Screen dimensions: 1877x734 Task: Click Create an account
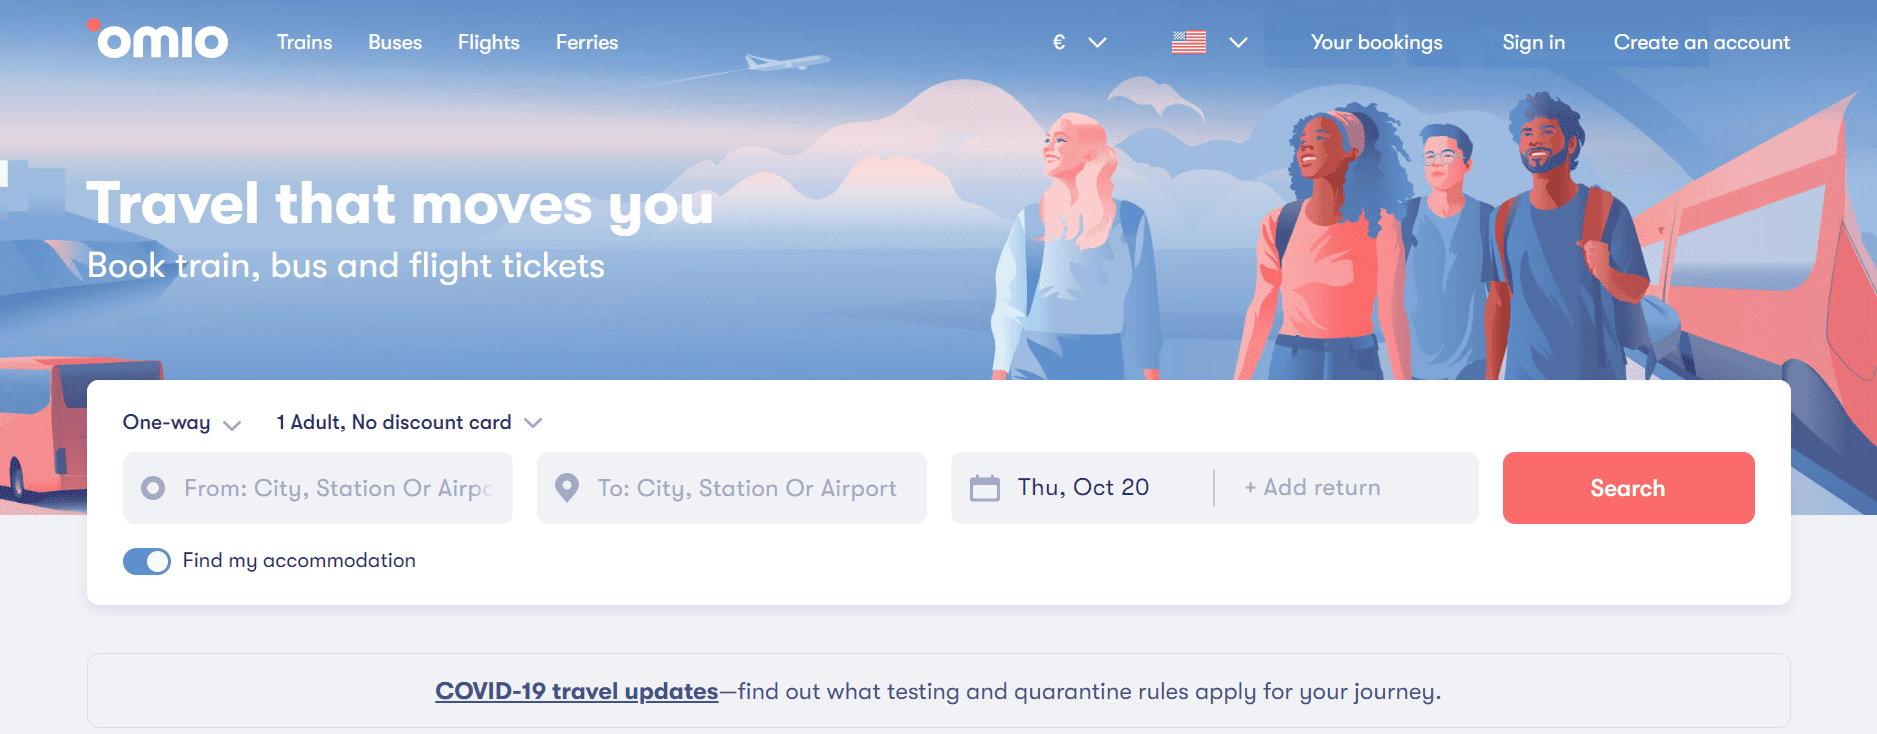(1701, 42)
